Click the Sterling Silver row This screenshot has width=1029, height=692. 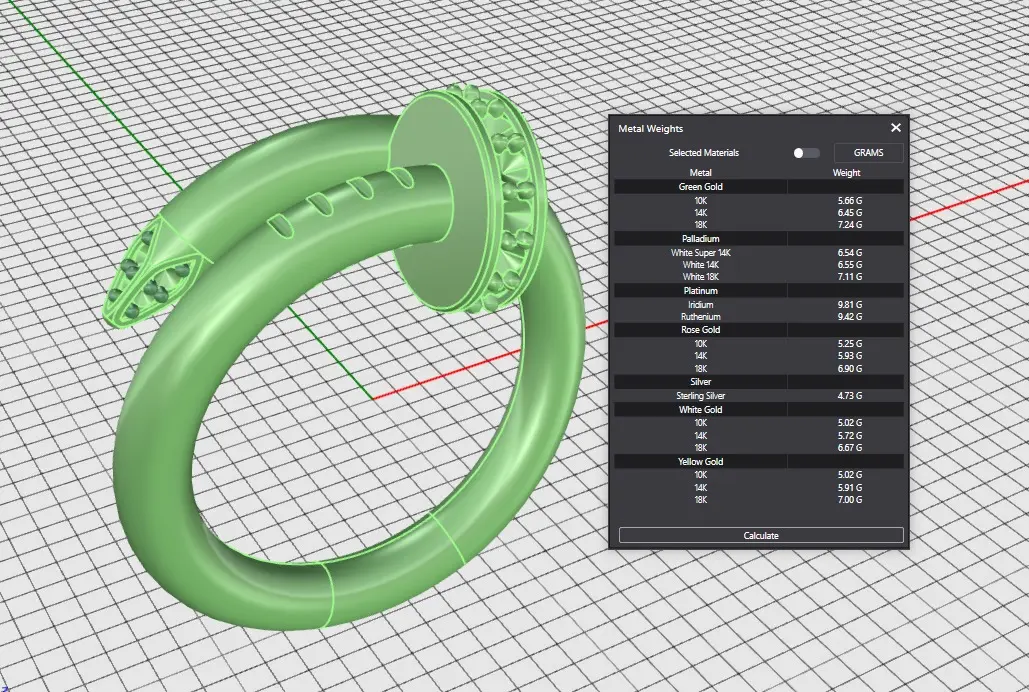(x=759, y=396)
